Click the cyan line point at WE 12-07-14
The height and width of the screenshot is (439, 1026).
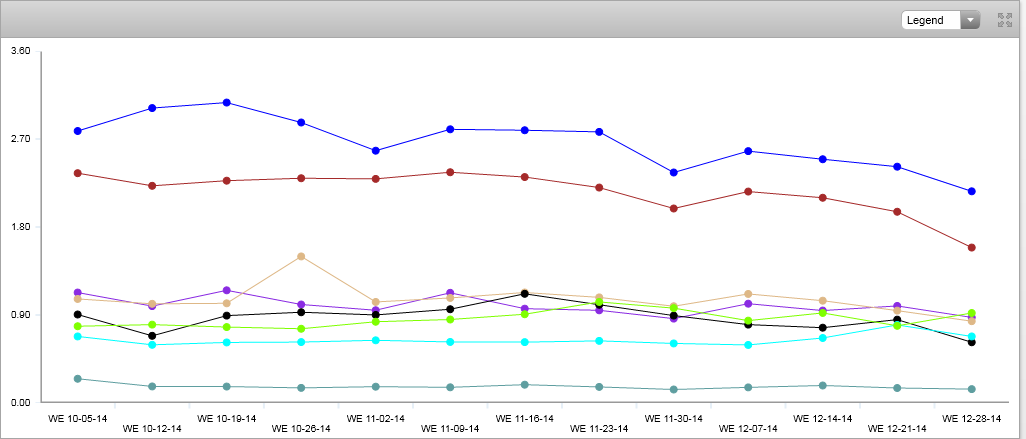tap(748, 345)
